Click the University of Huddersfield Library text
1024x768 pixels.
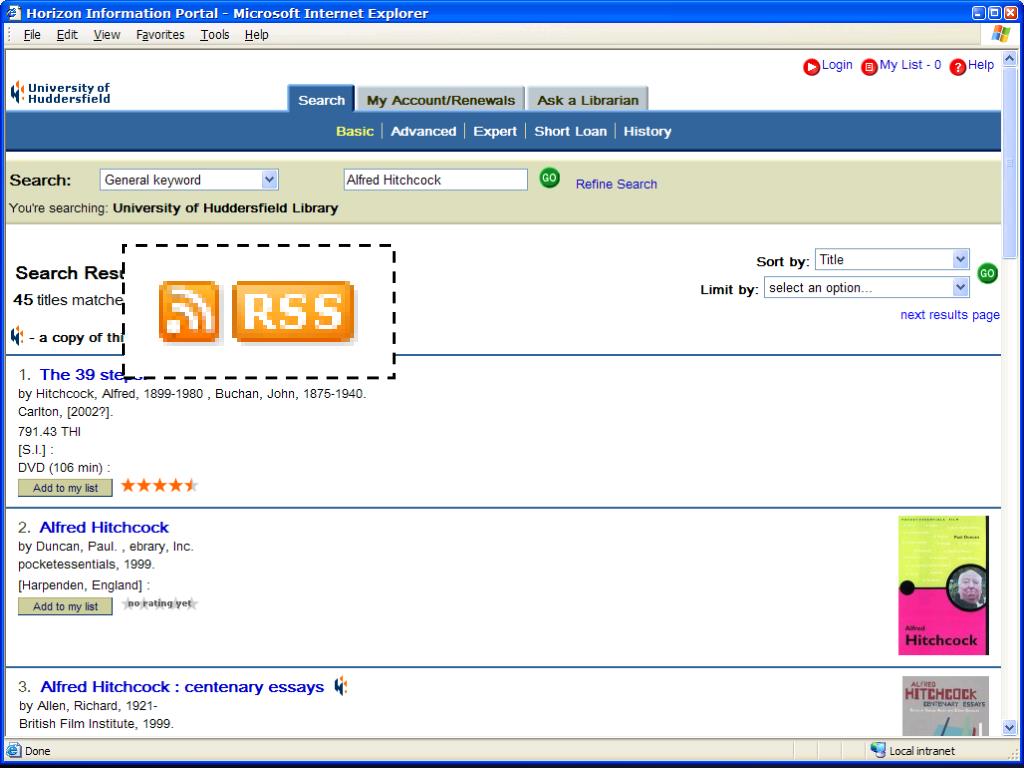(x=225, y=208)
